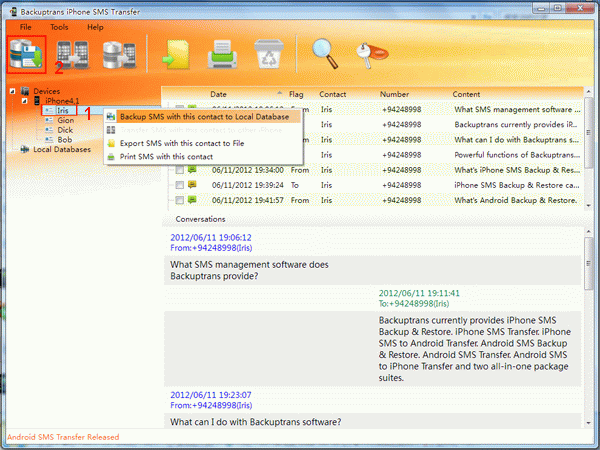The image size is (600, 450).
Task: Click the app icon in title bar
Action: (13, 12)
